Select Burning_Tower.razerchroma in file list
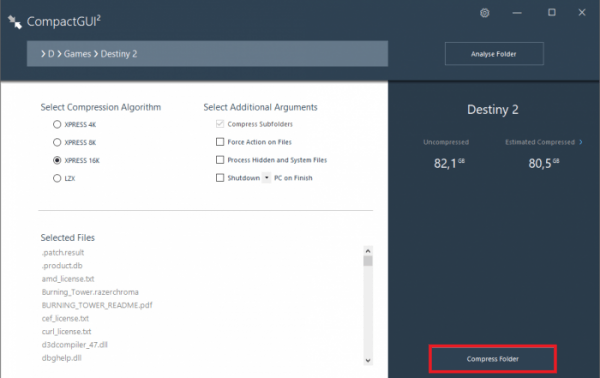 (90, 292)
